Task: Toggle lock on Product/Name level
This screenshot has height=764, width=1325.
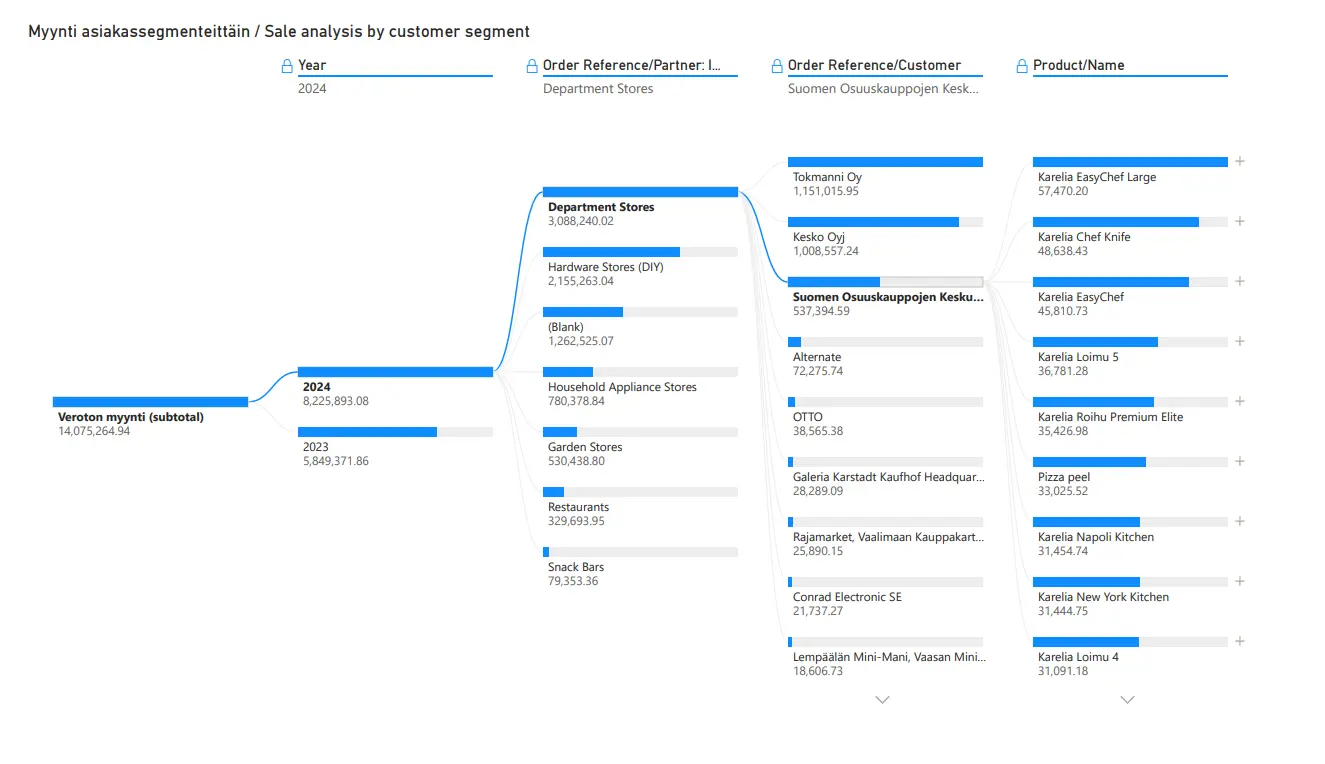Action: tap(1022, 66)
